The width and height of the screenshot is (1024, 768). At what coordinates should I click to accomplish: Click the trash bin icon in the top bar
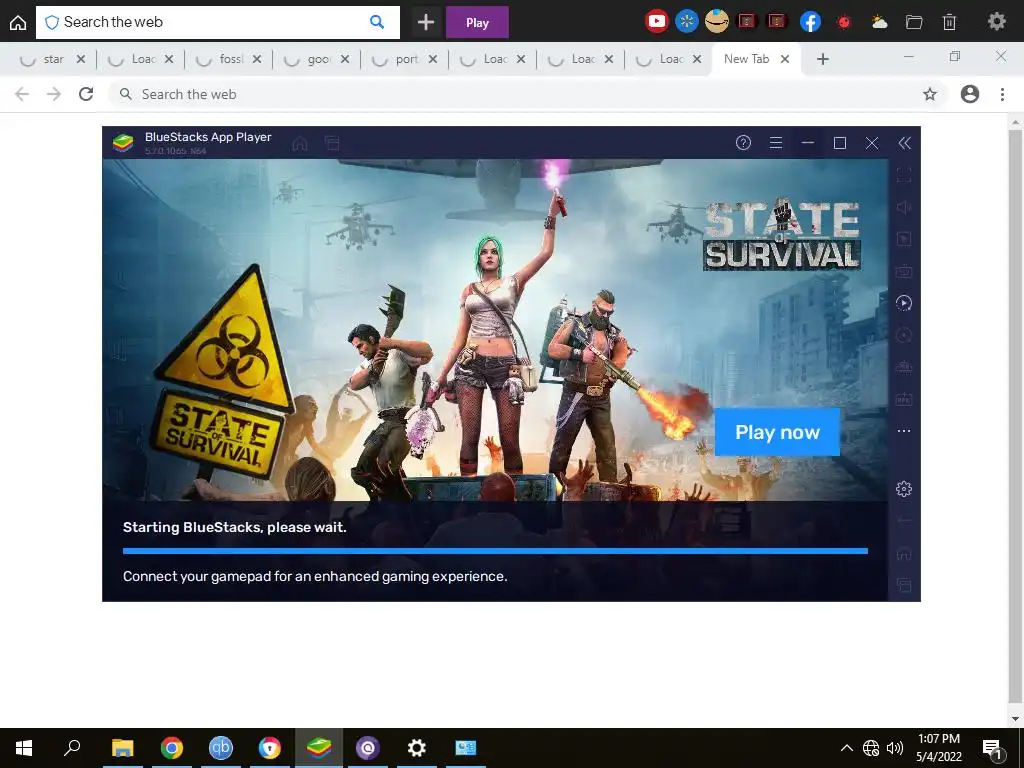coord(950,22)
